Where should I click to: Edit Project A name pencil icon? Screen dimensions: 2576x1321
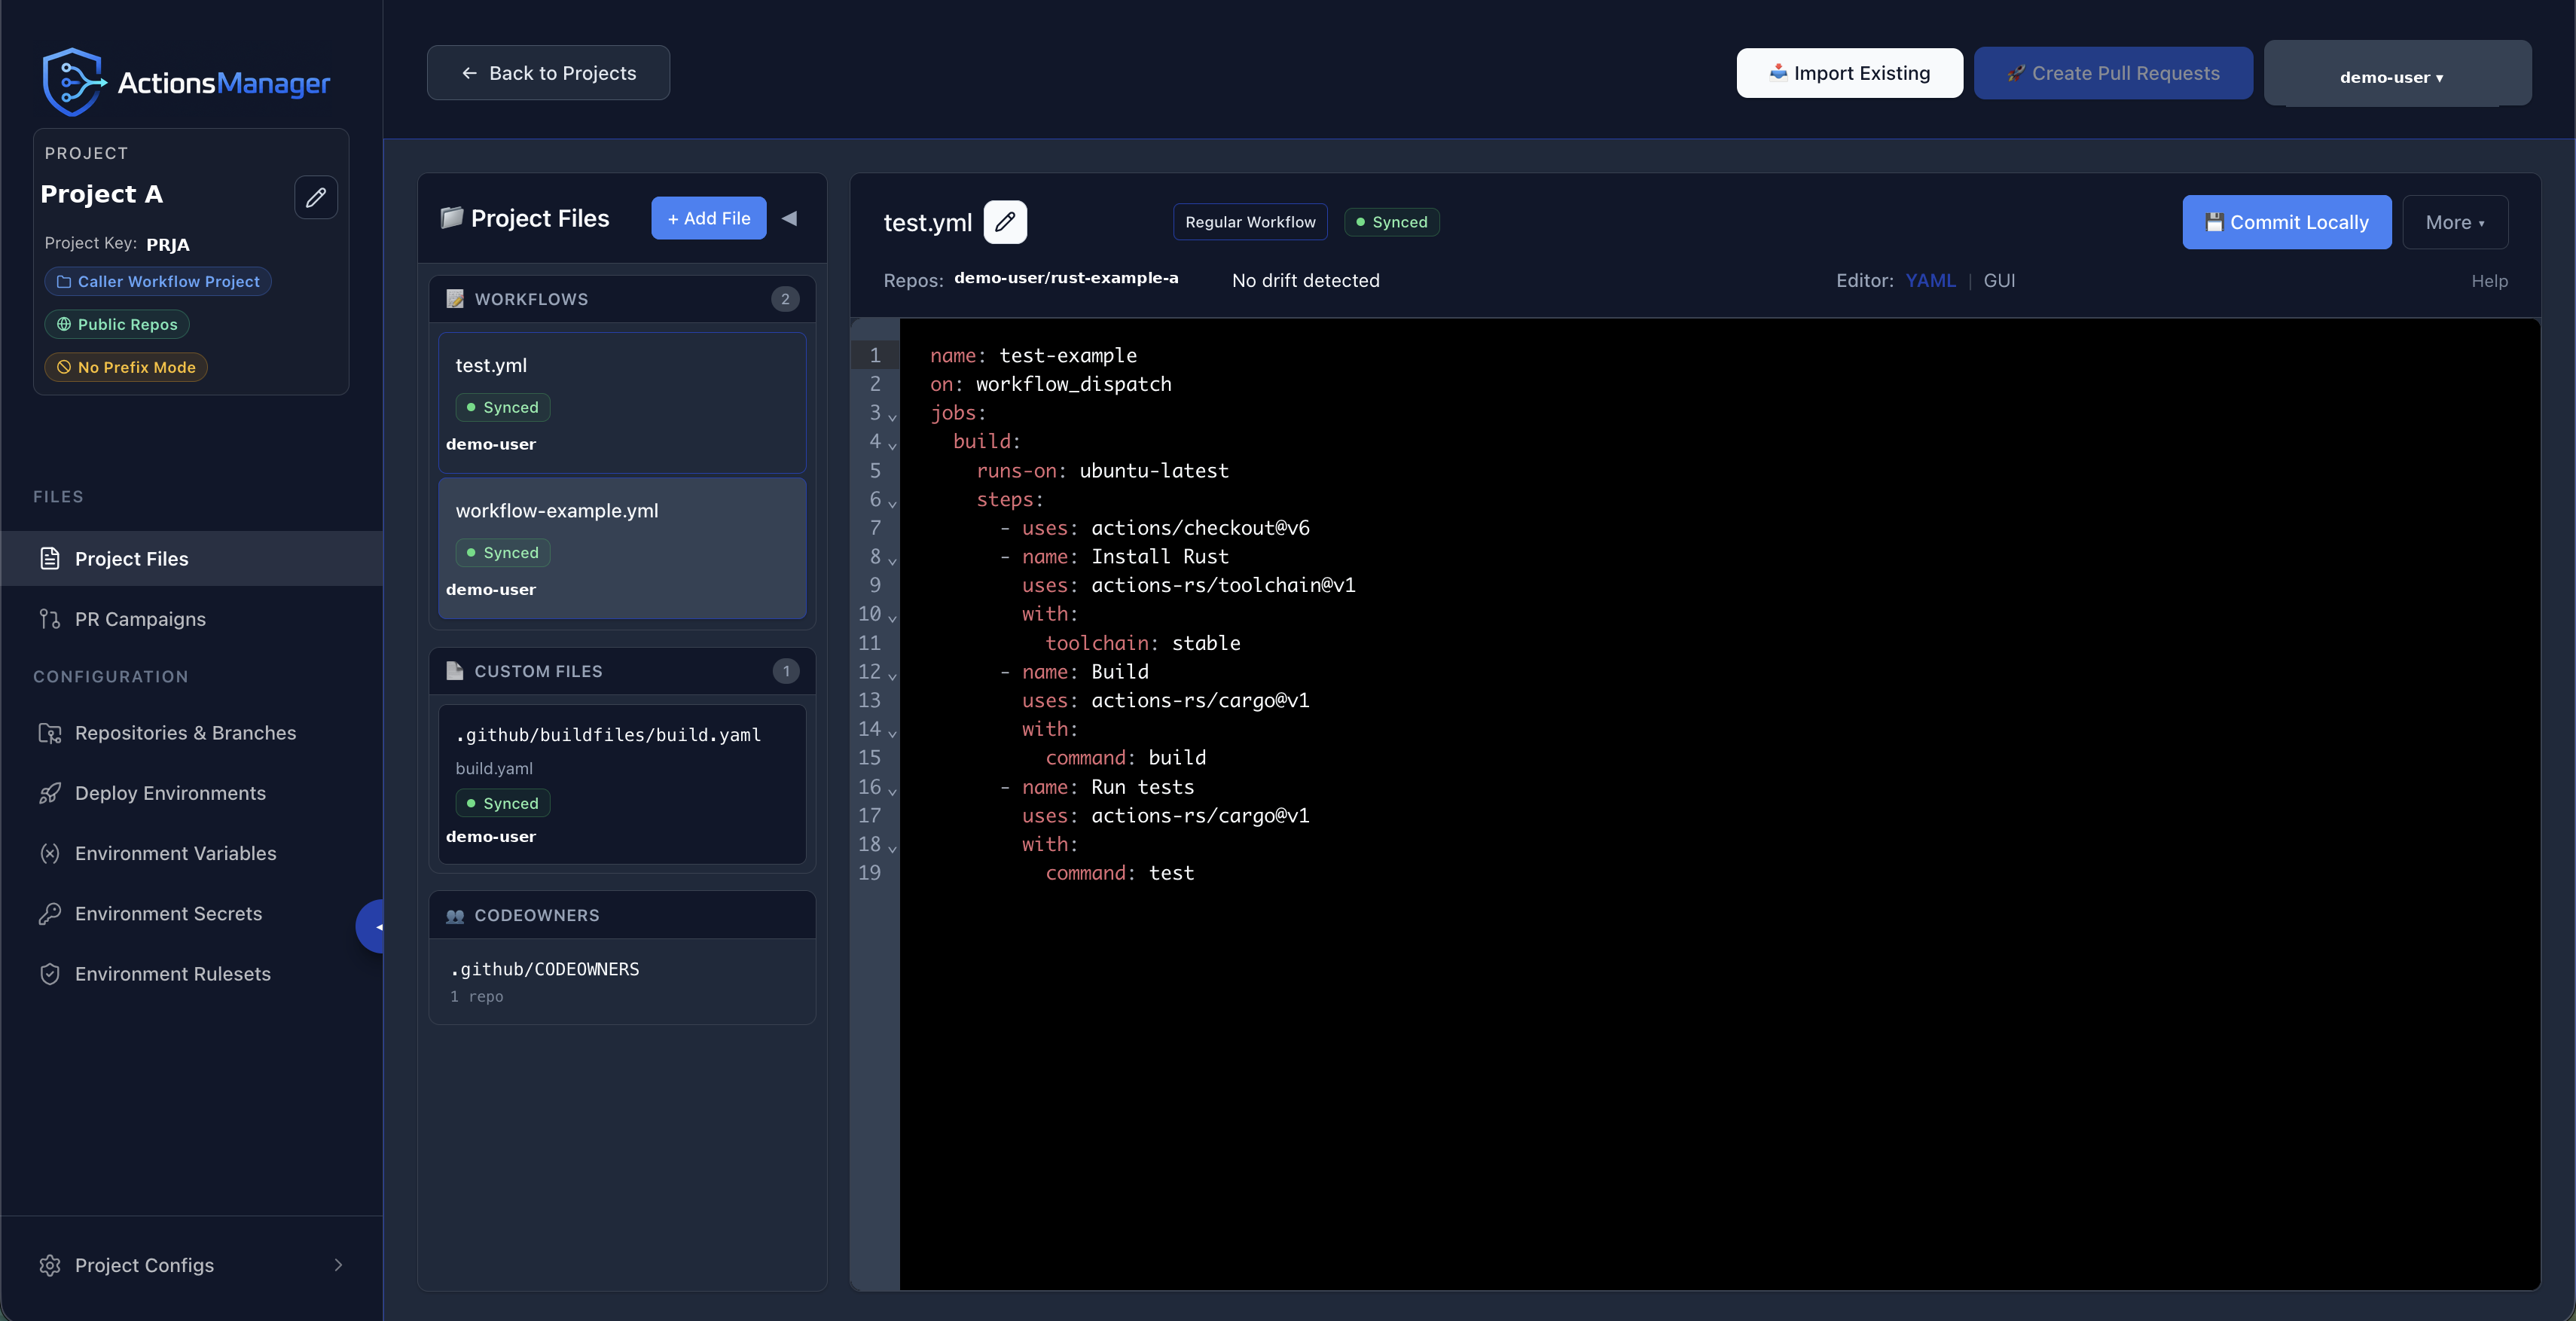pos(316,197)
